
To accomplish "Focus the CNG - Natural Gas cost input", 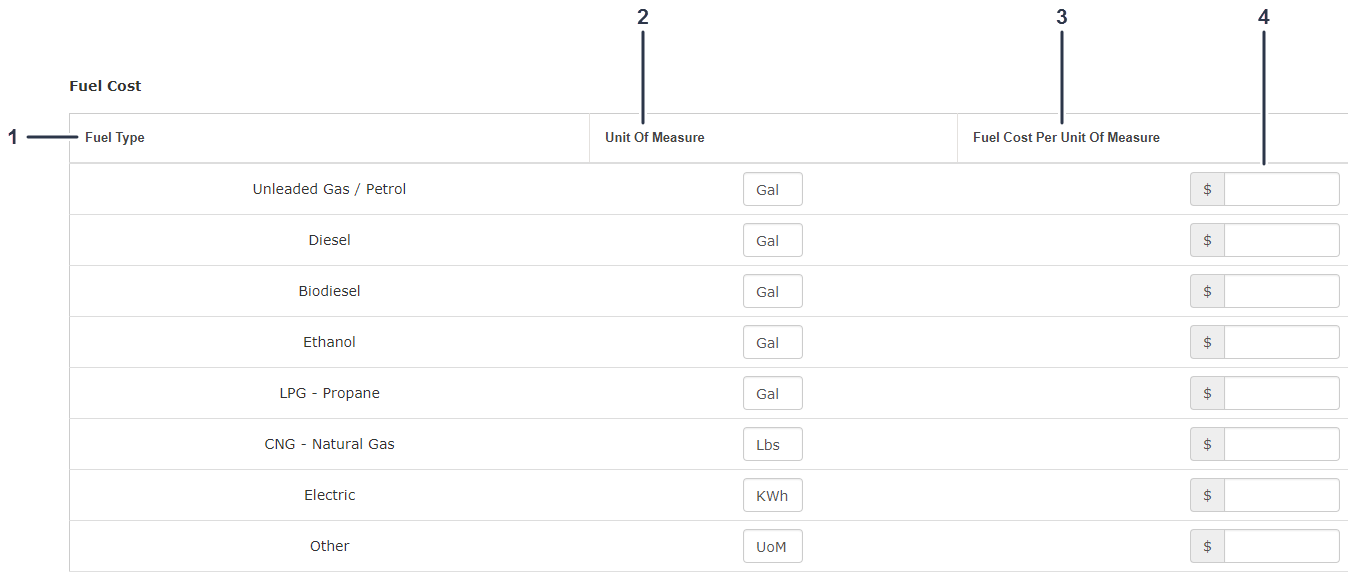I will tap(1281, 444).
